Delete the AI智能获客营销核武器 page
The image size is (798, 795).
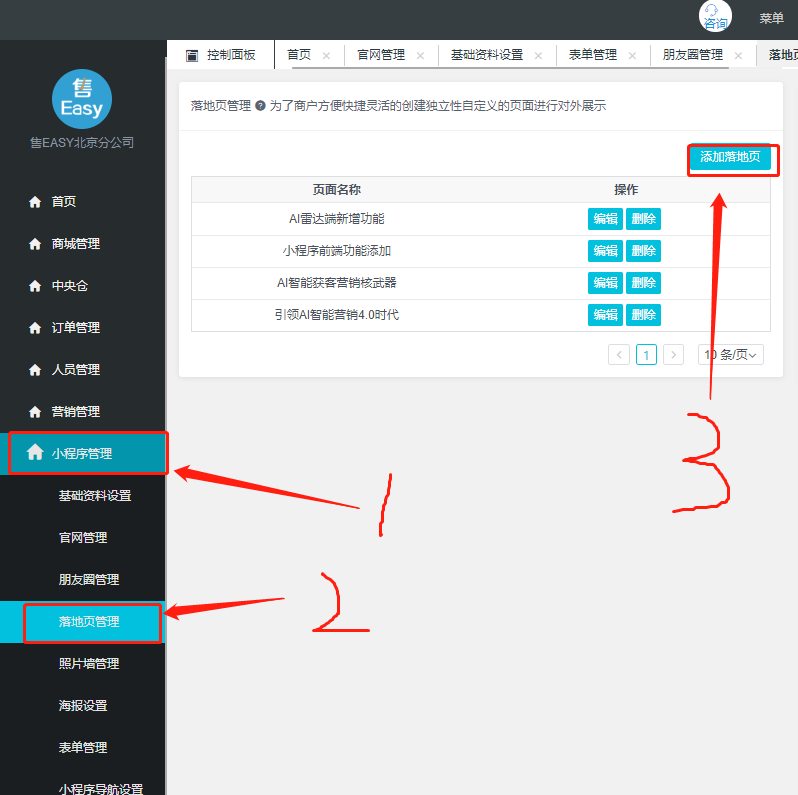point(643,283)
